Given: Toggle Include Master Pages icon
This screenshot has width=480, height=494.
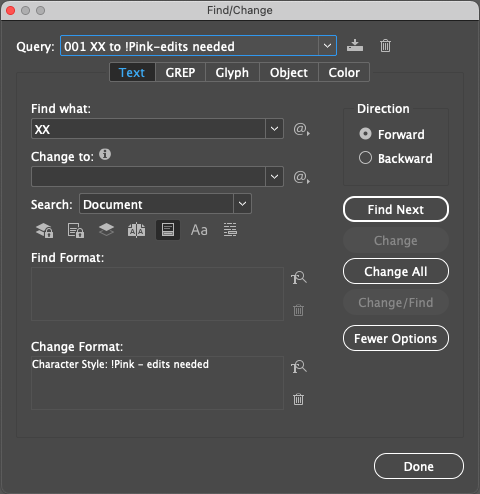Looking at the screenshot, I should (137, 230).
